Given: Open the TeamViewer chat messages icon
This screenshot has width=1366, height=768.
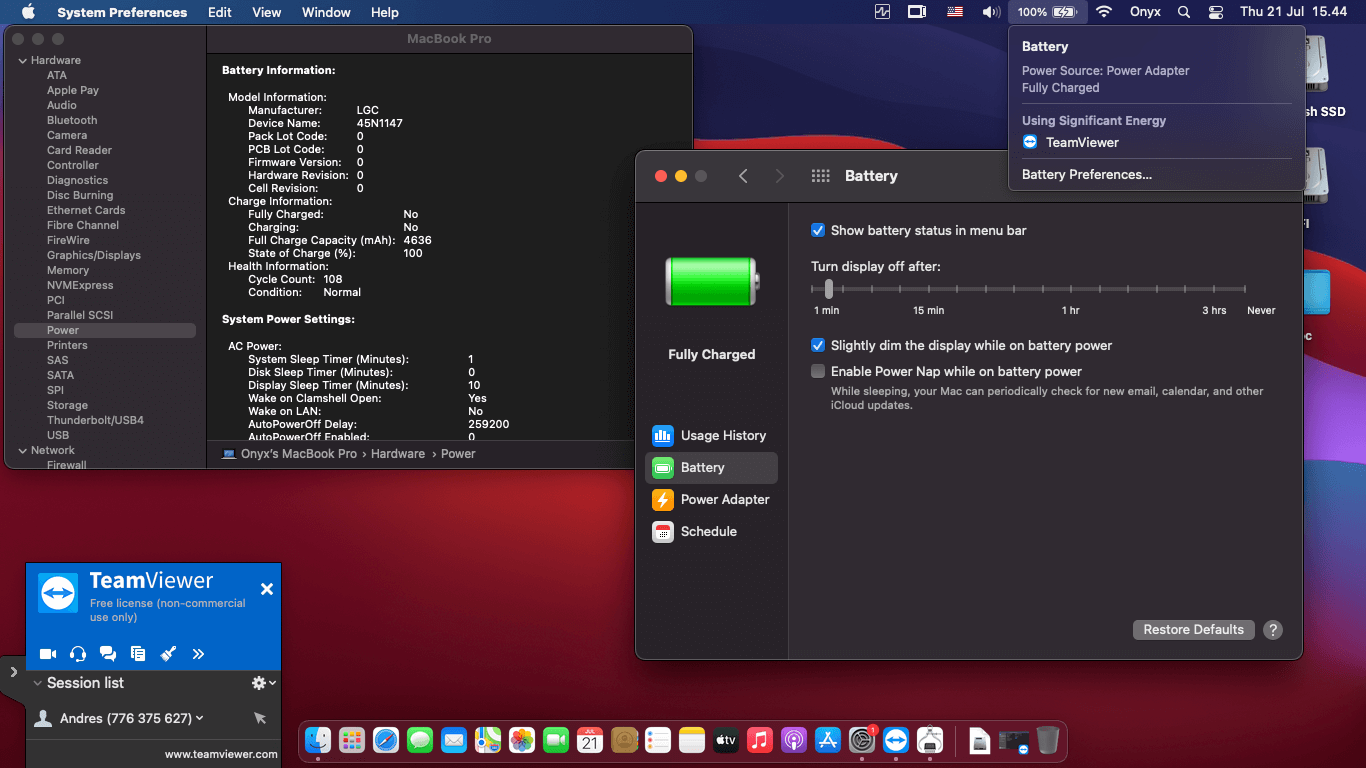Looking at the screenshot, I should pyautogui.click(x=107, y=653).
